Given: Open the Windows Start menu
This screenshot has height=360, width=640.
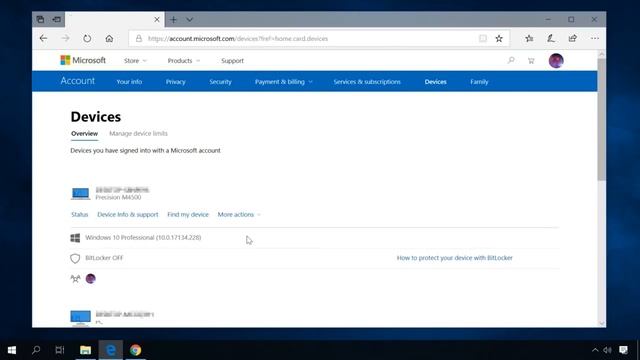Looking at the screenshot, I should click(x=12, y=350).
